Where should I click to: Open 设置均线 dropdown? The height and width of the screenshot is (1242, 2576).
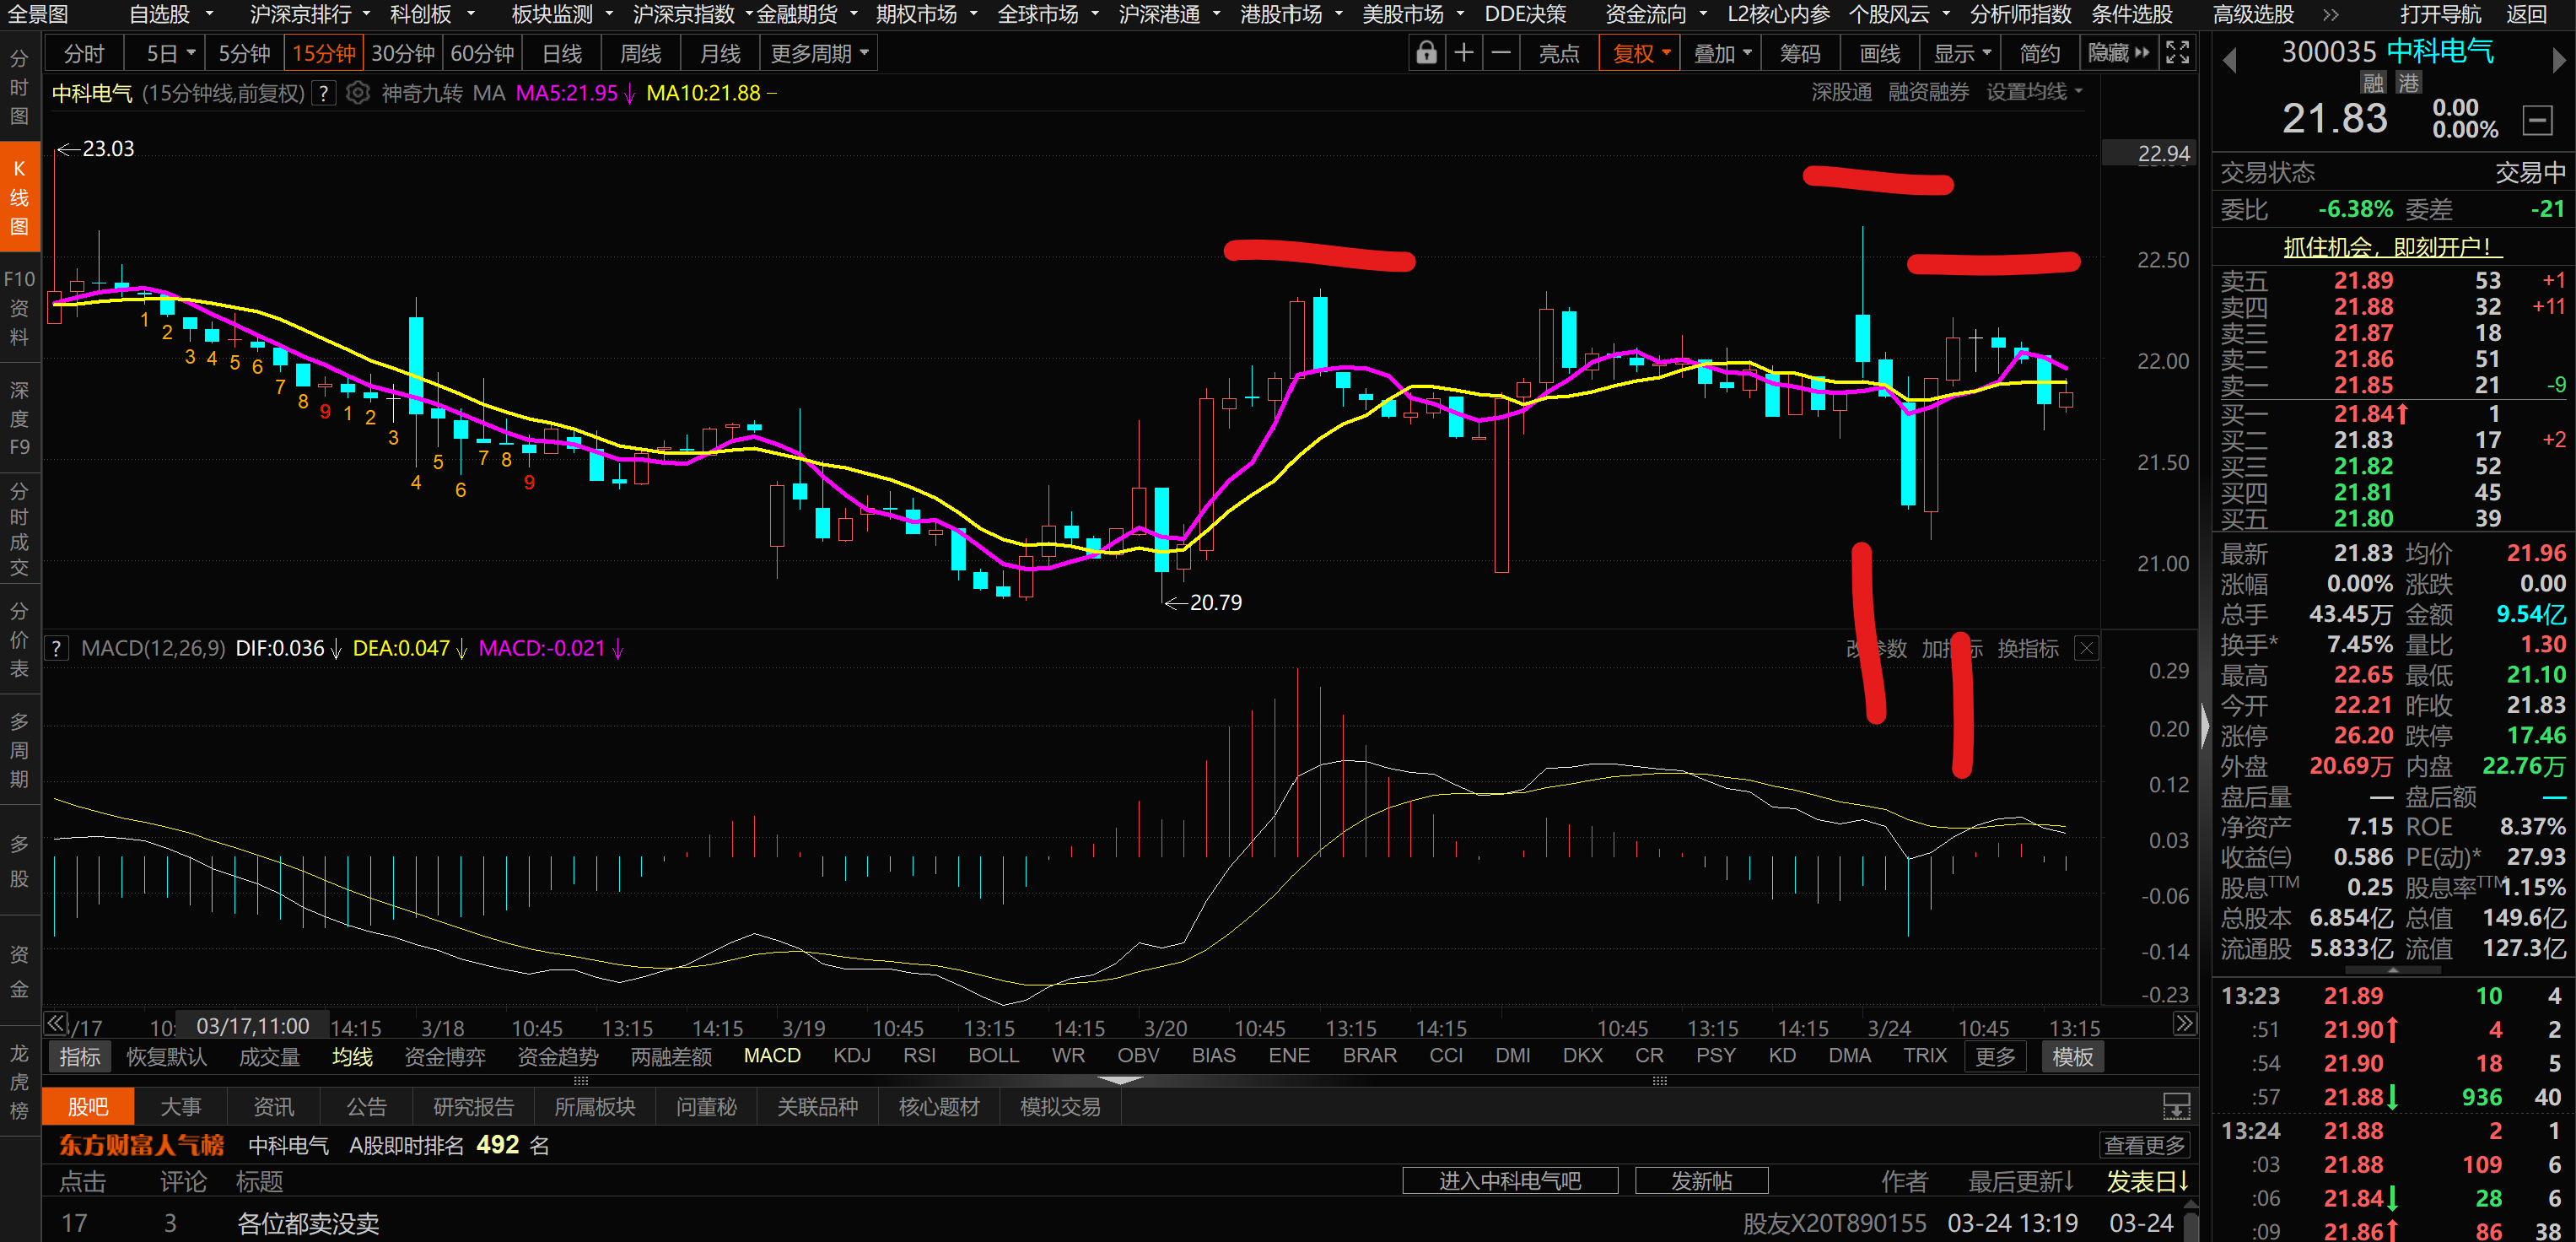point(2033,92)
